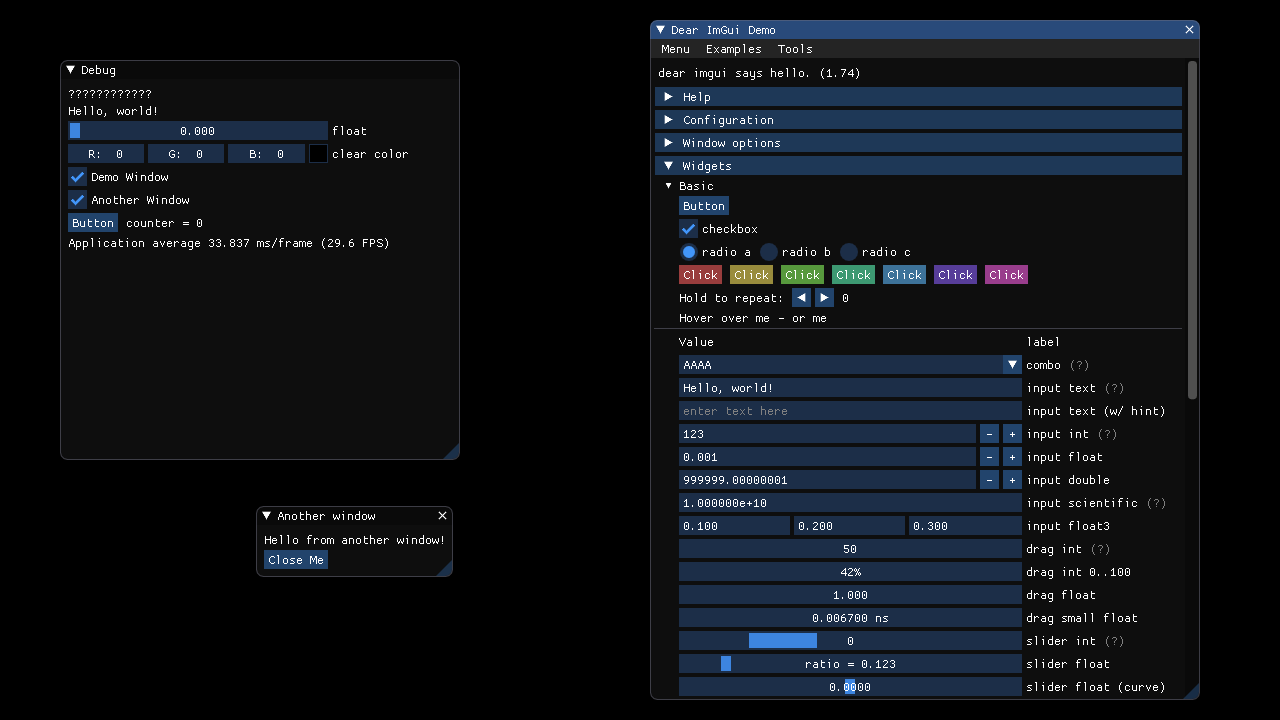
Task: Click the drag int help marker (?)
Action: tap(1100, 549)
